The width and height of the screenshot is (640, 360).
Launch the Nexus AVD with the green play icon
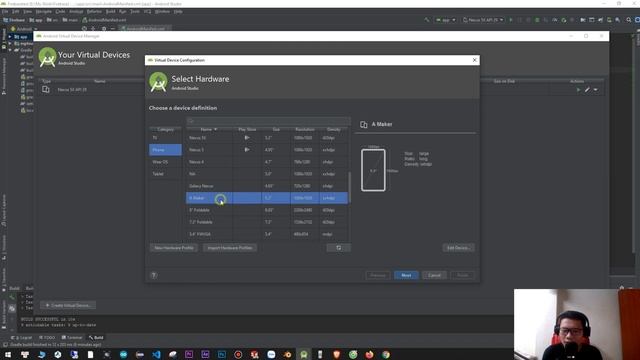pos(578,90)
